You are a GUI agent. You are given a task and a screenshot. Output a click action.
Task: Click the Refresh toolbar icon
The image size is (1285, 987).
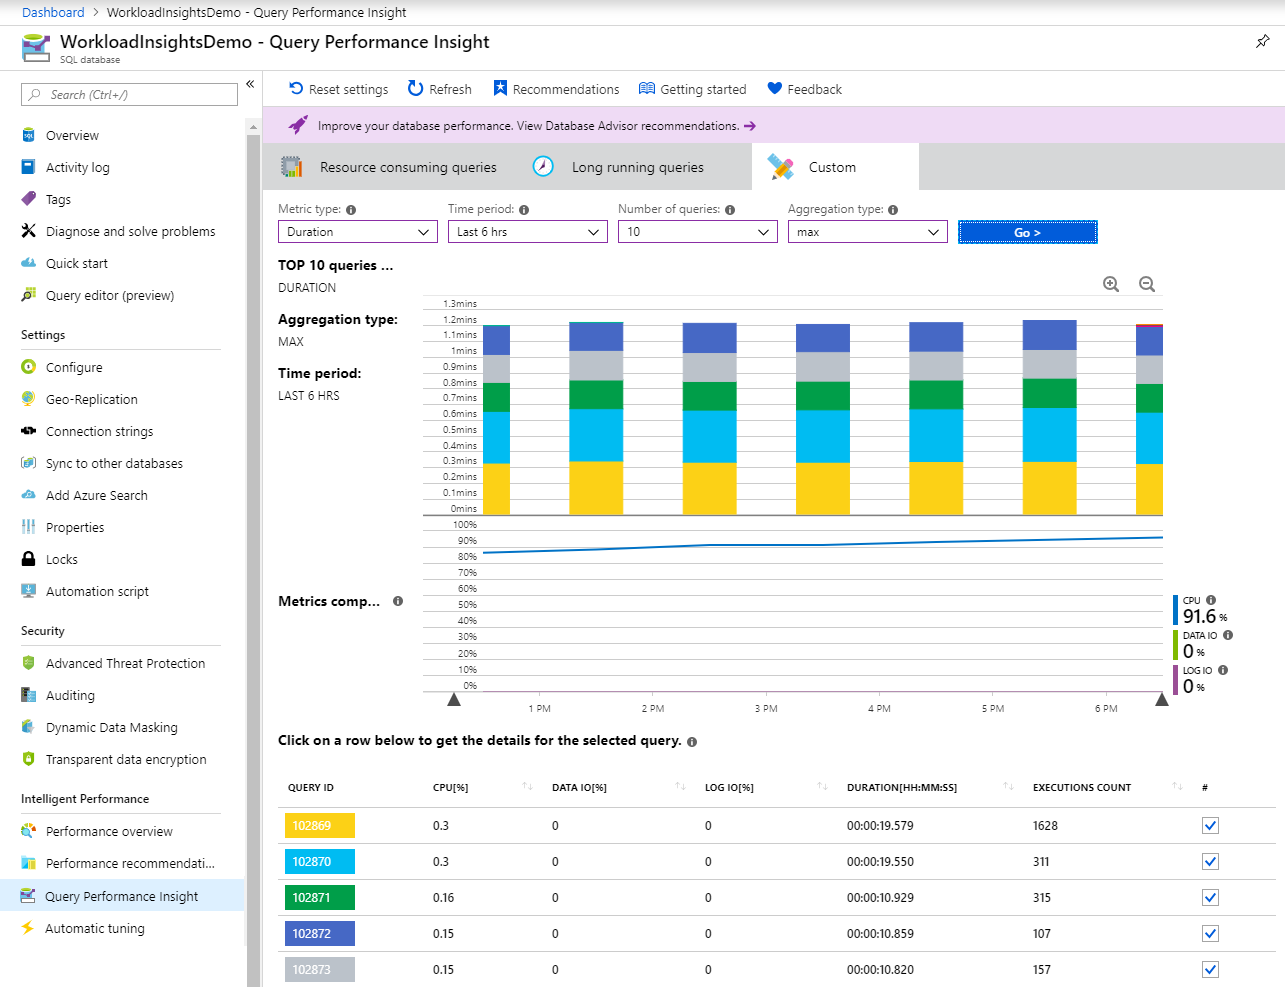point(416,89)
